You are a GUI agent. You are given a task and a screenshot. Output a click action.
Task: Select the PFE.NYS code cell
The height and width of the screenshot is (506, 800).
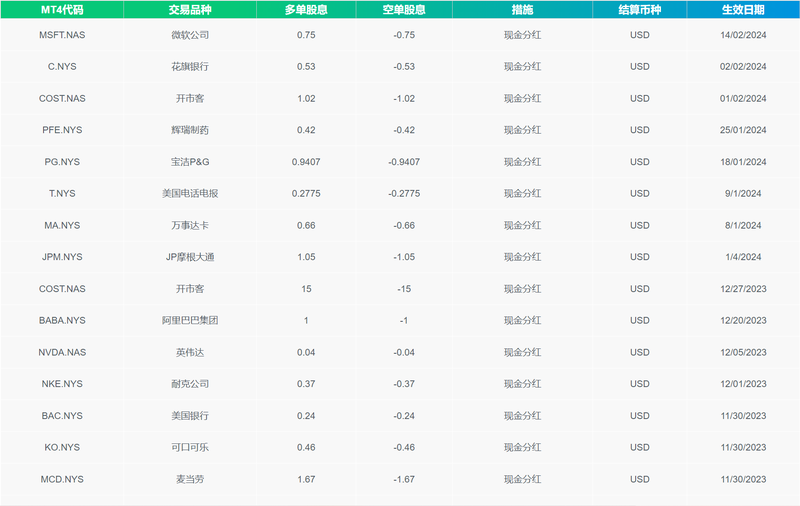tap(62, 130)
